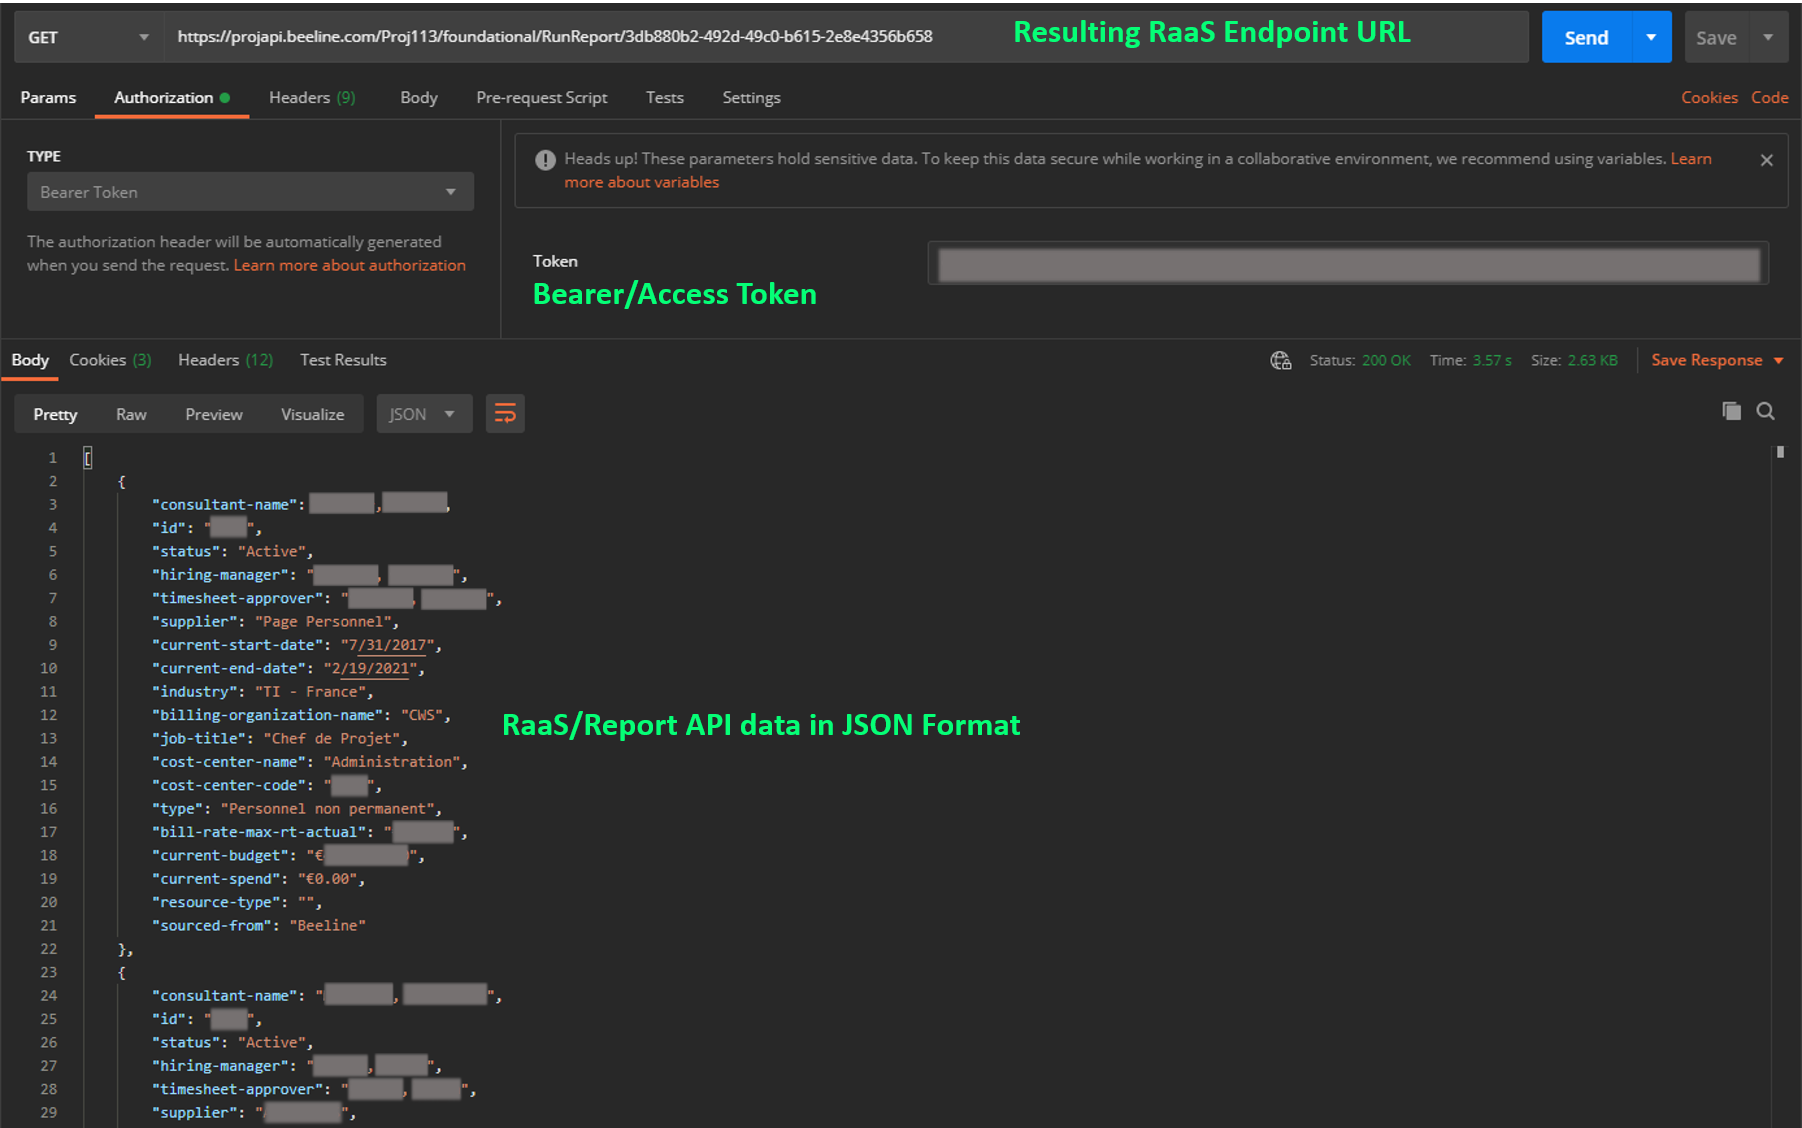Switch to the Raw response view
Image resolution: width=1802 pixels, height=1128 pixels.
point(130,413)
